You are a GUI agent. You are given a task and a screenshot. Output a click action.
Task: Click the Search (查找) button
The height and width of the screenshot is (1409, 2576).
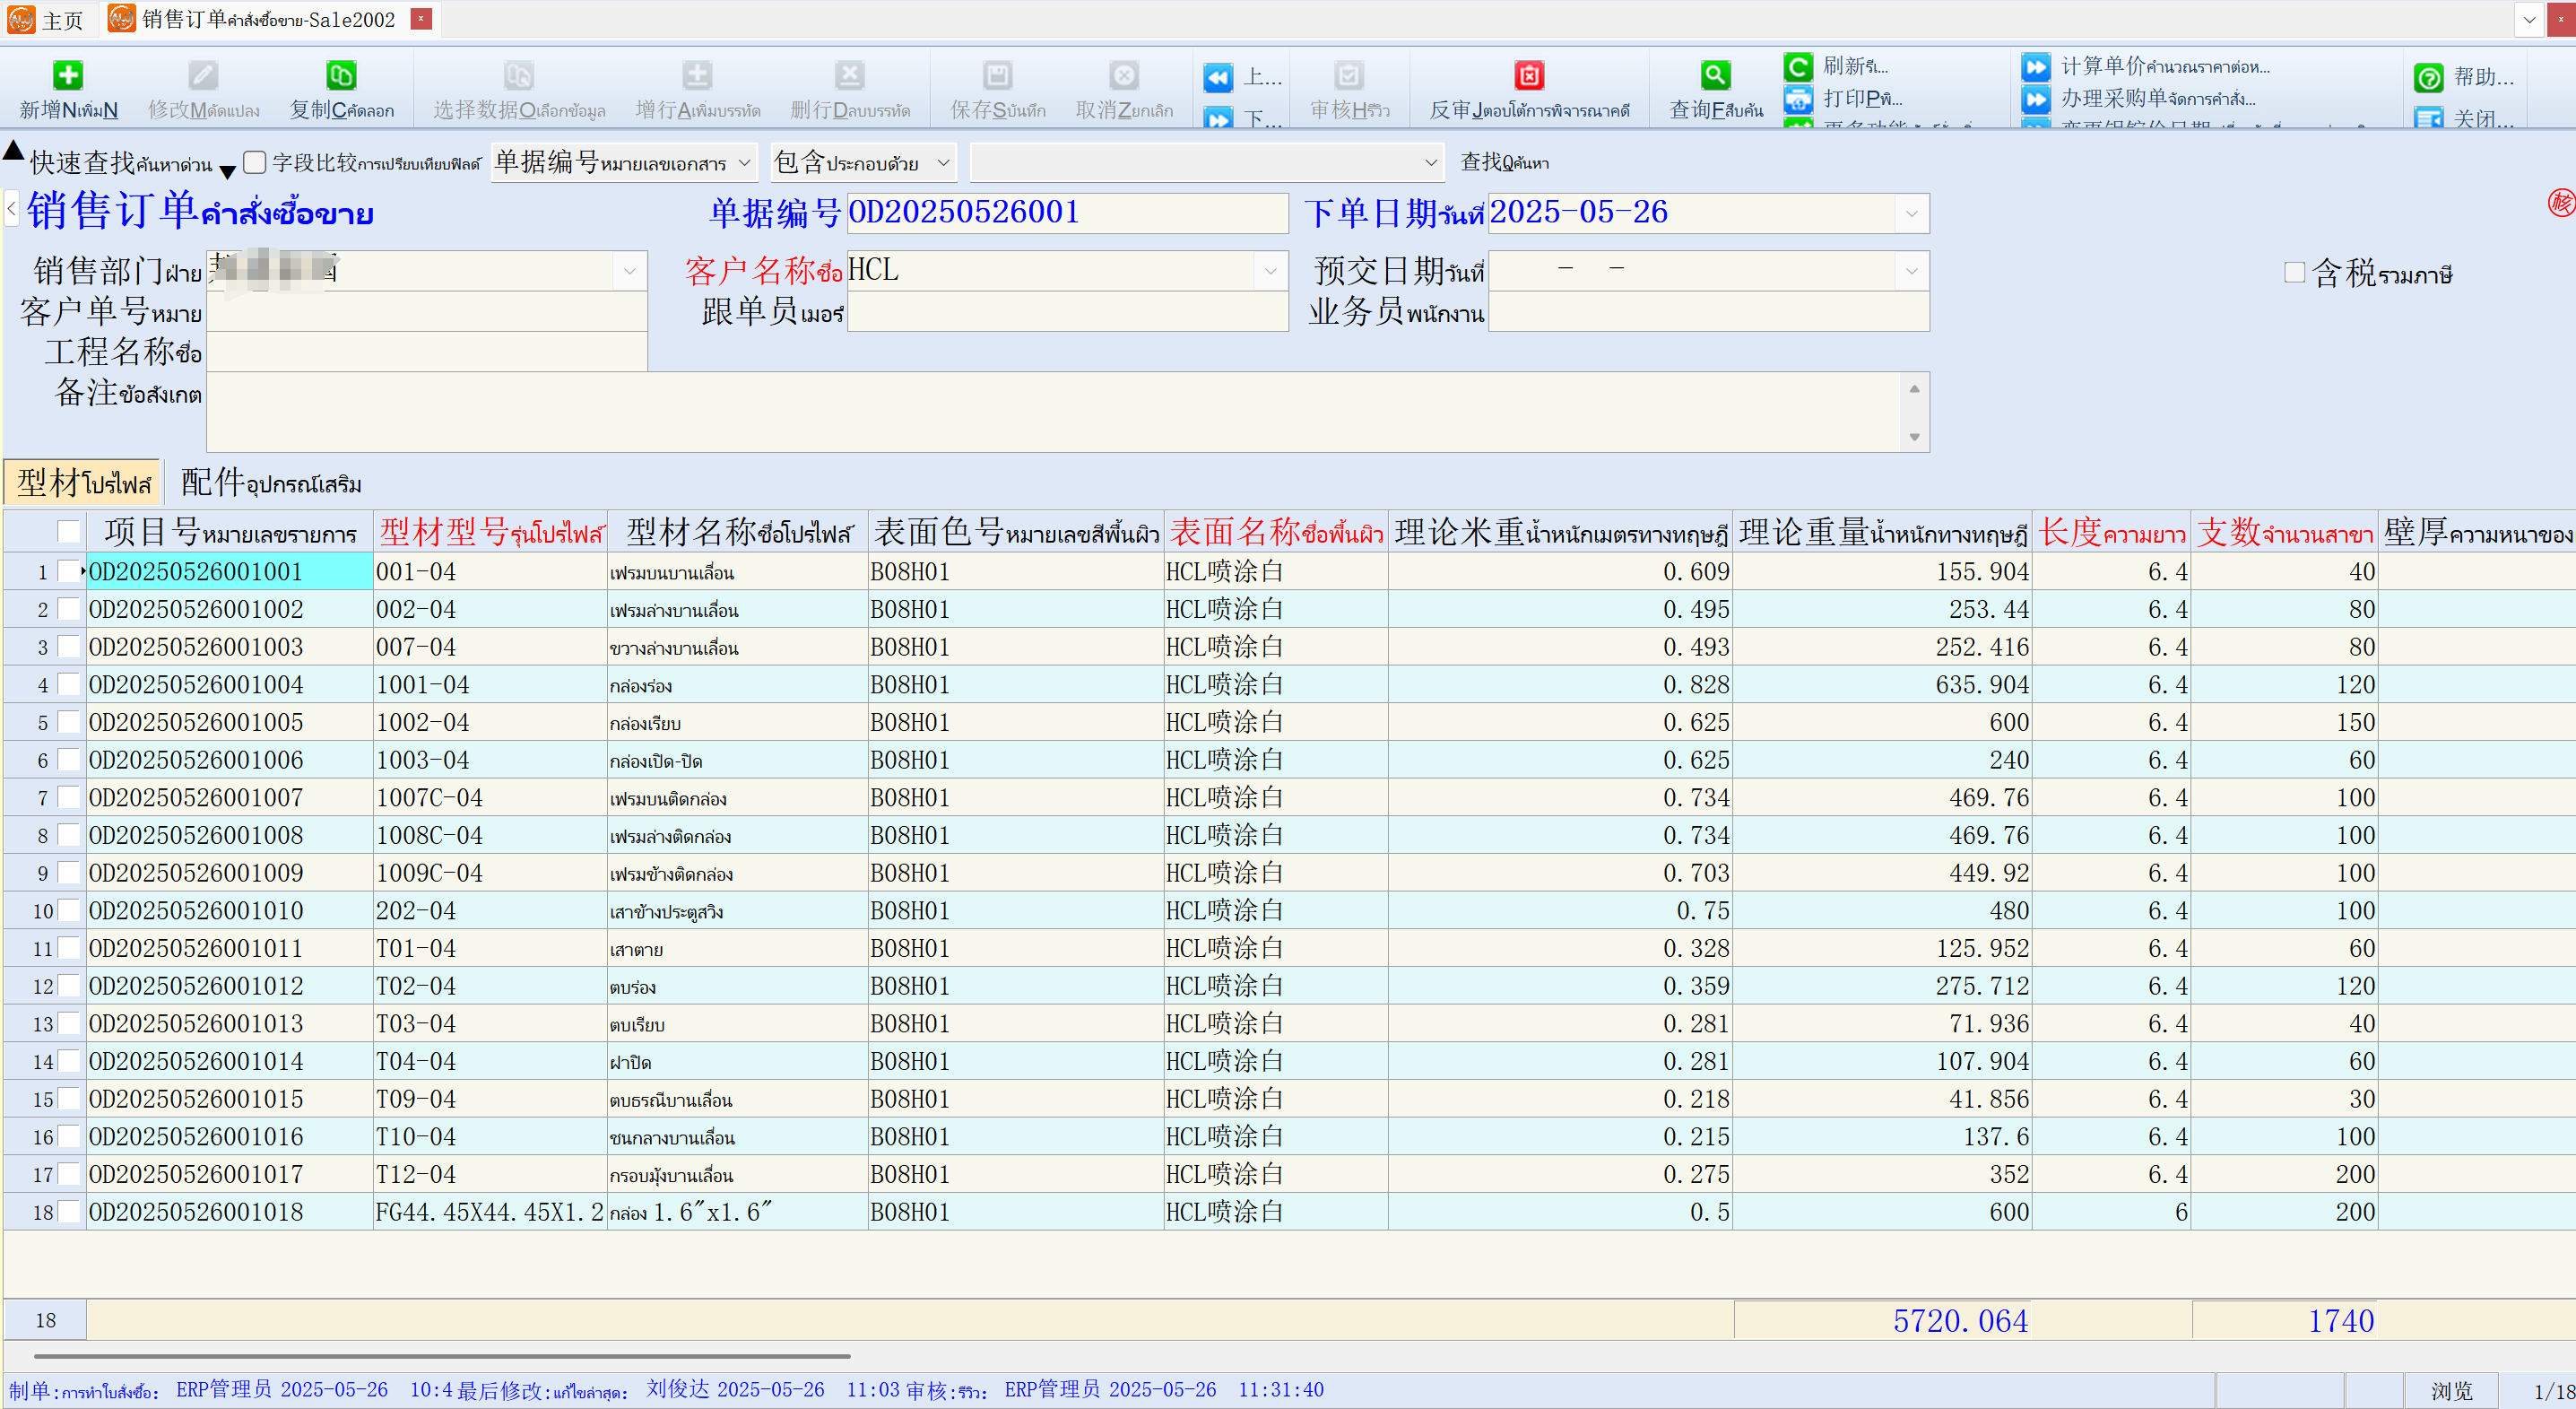[x=1504, y=162]
